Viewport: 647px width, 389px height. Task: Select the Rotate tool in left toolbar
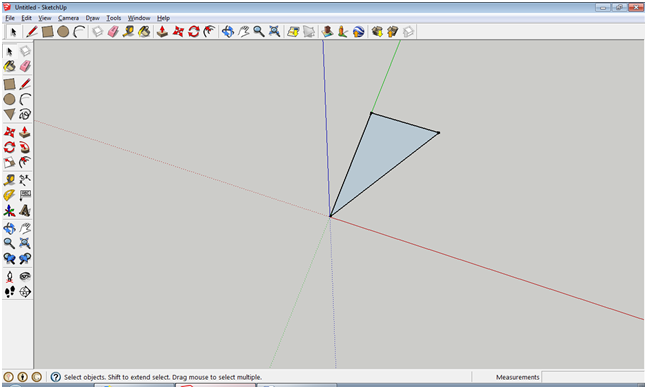coord(9,147)
